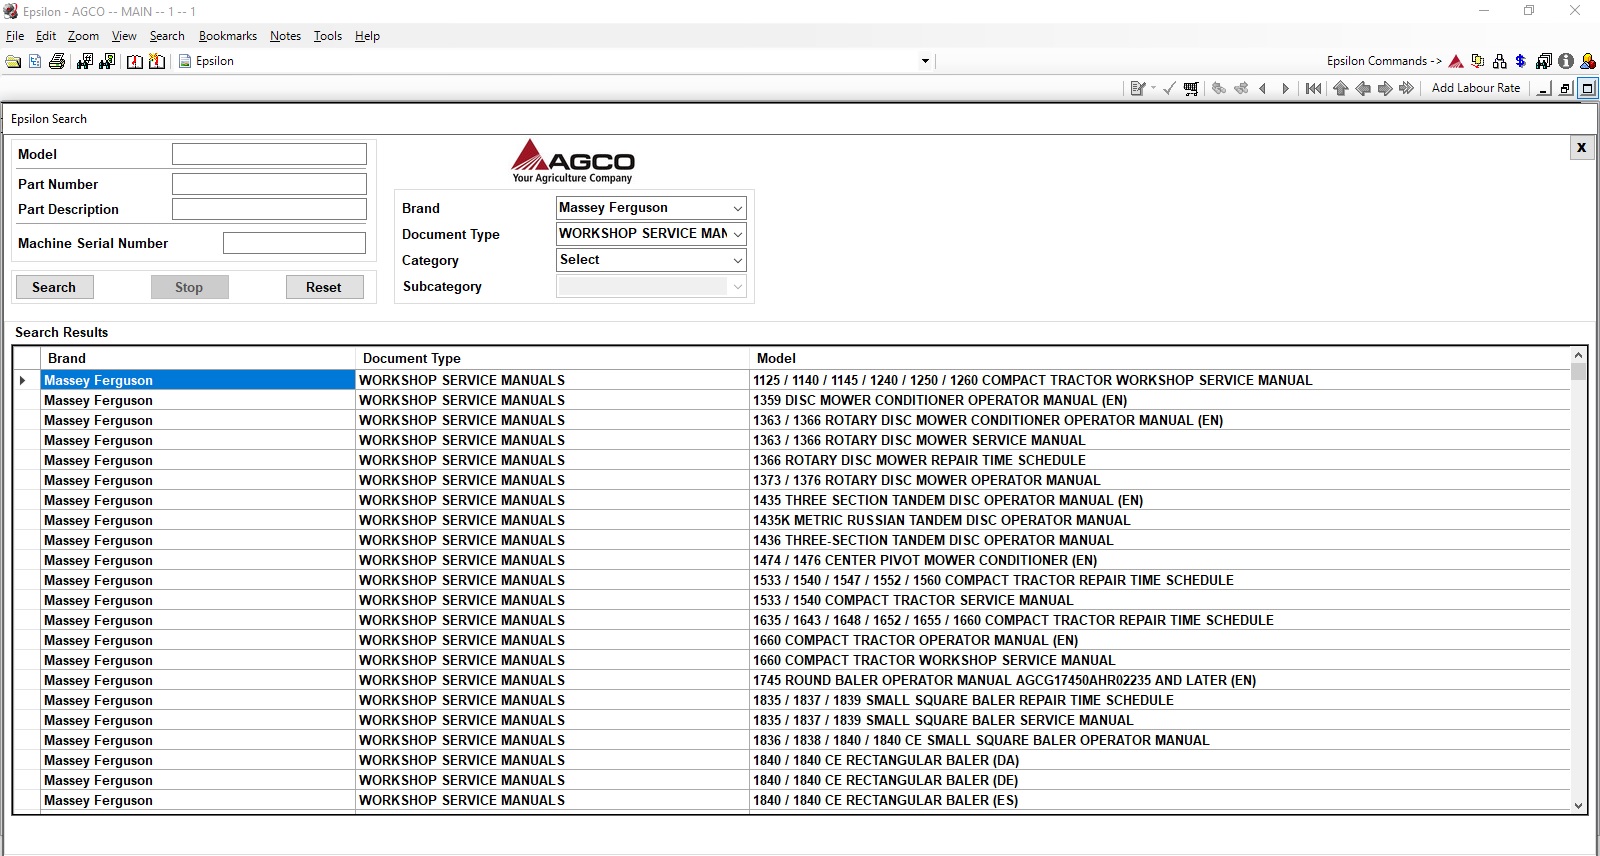Click the round info icon
This screenshot has width=1600, height=856.
pyautogui.click(x=1566, y=61)
